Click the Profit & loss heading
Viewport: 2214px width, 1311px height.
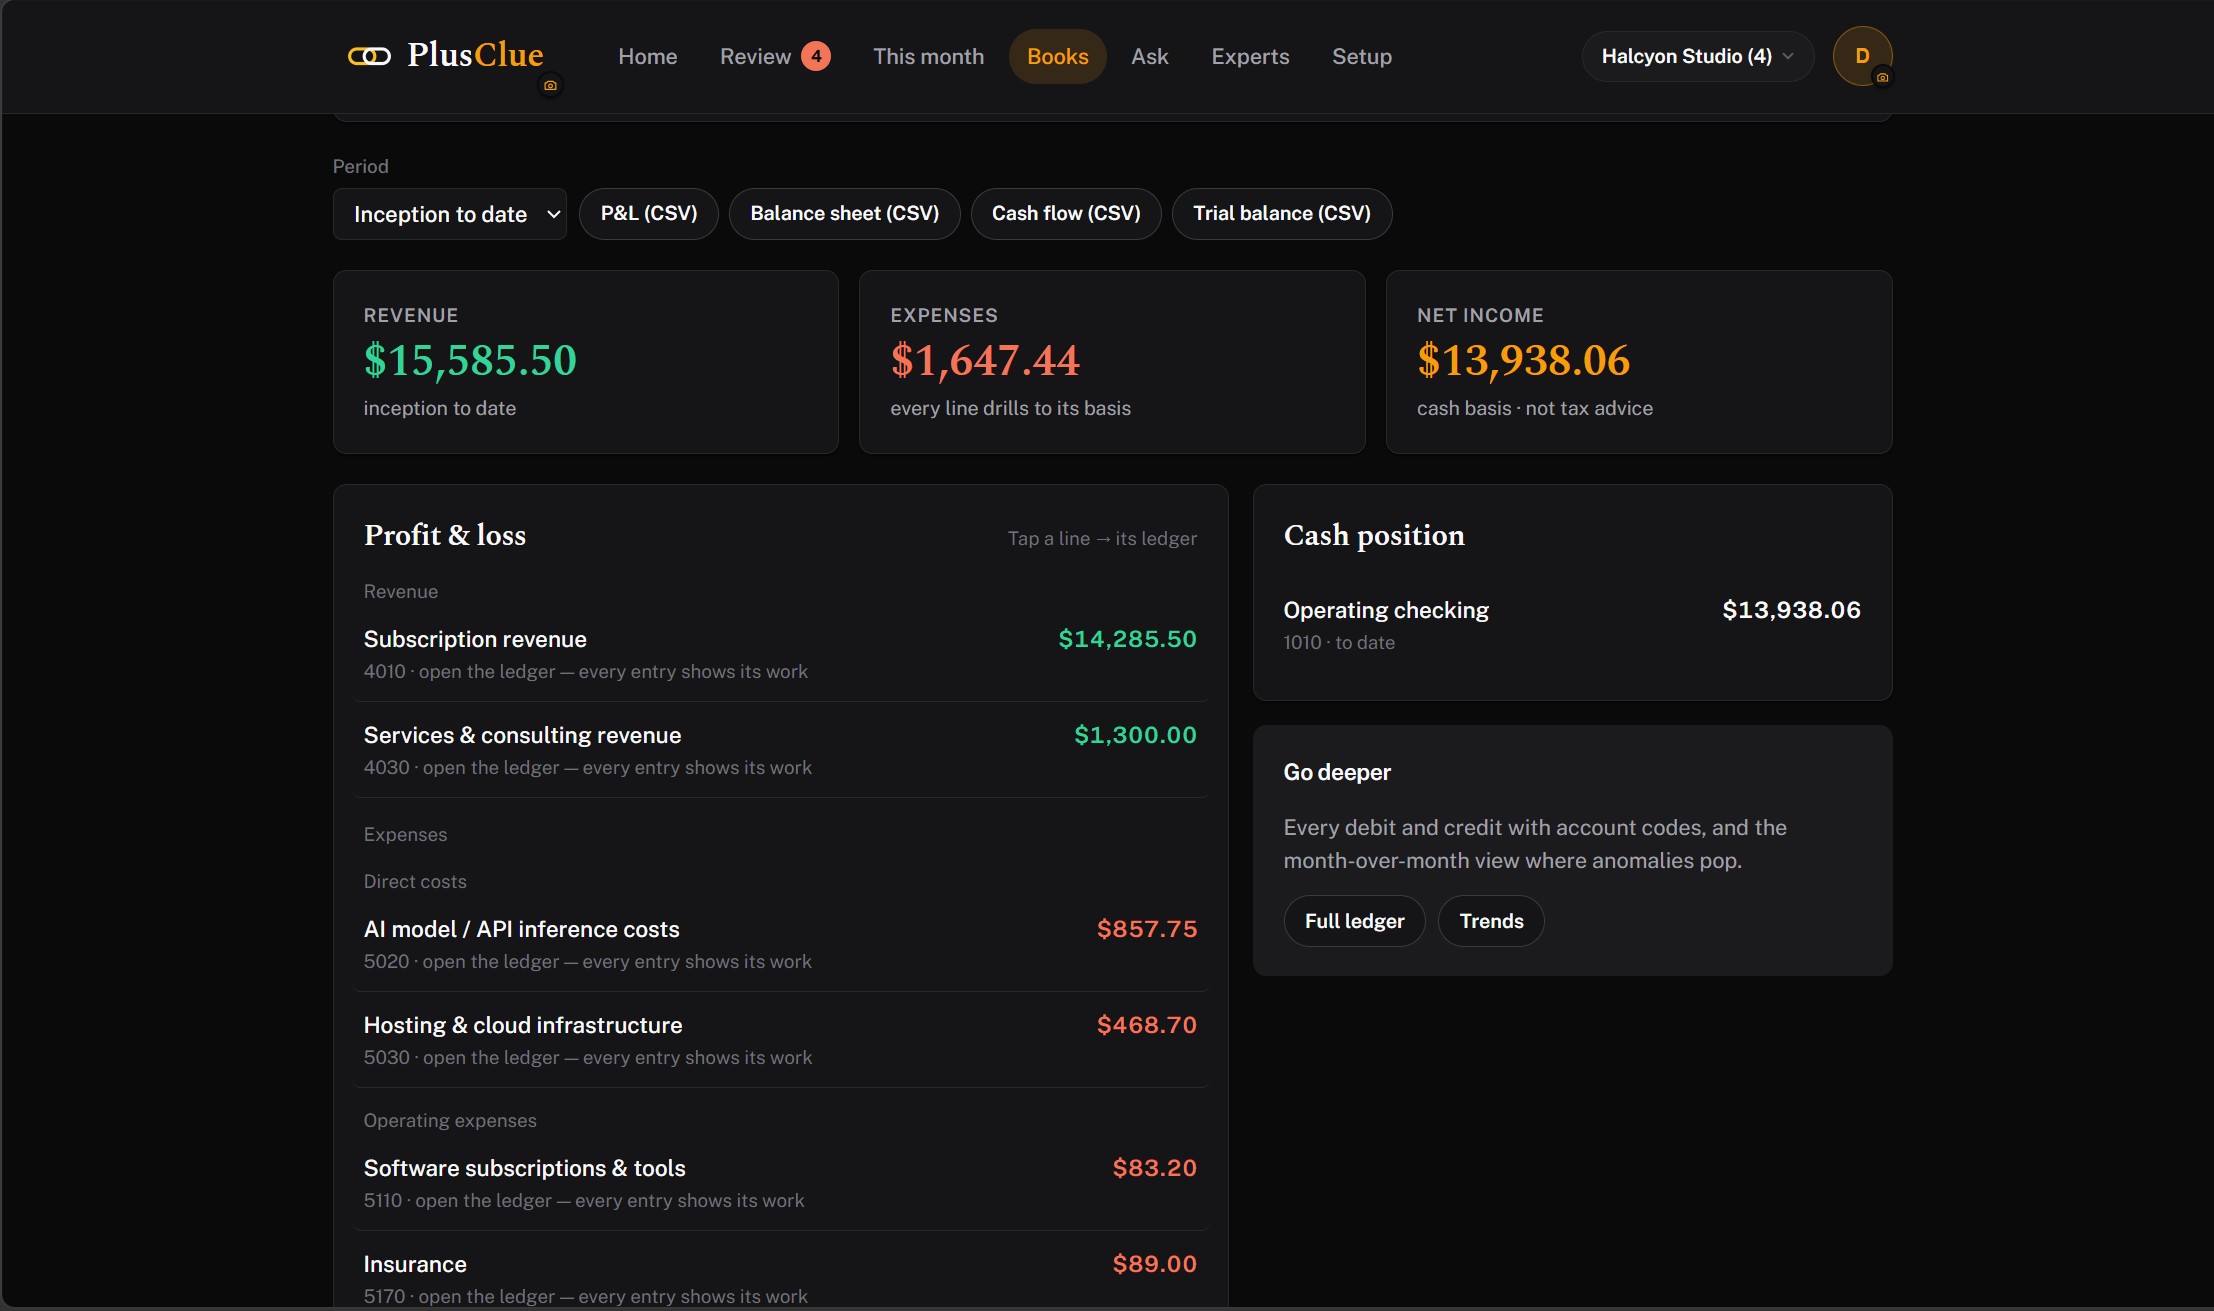click(445, 535)
